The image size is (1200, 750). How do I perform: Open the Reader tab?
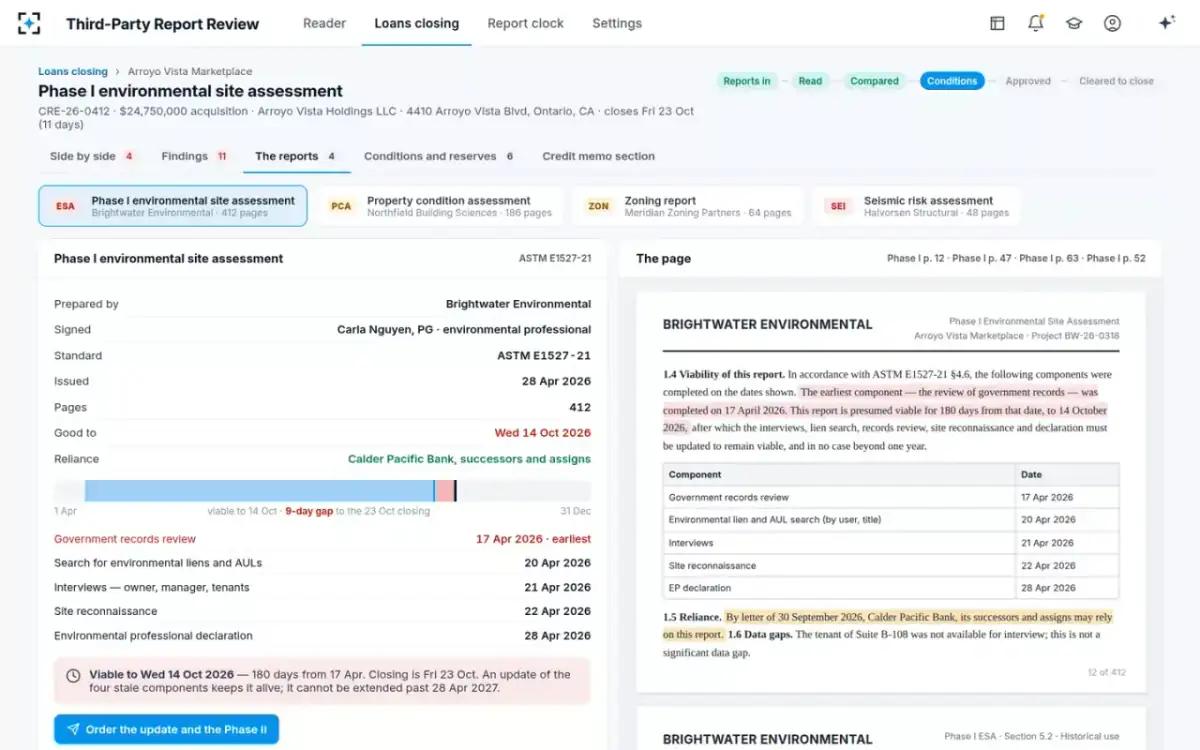324,23
